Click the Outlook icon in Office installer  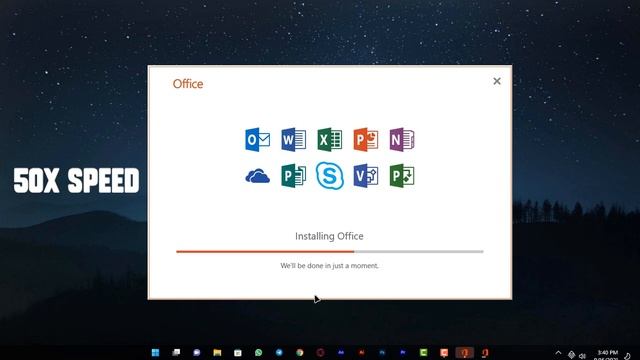[x=258, y=140]
